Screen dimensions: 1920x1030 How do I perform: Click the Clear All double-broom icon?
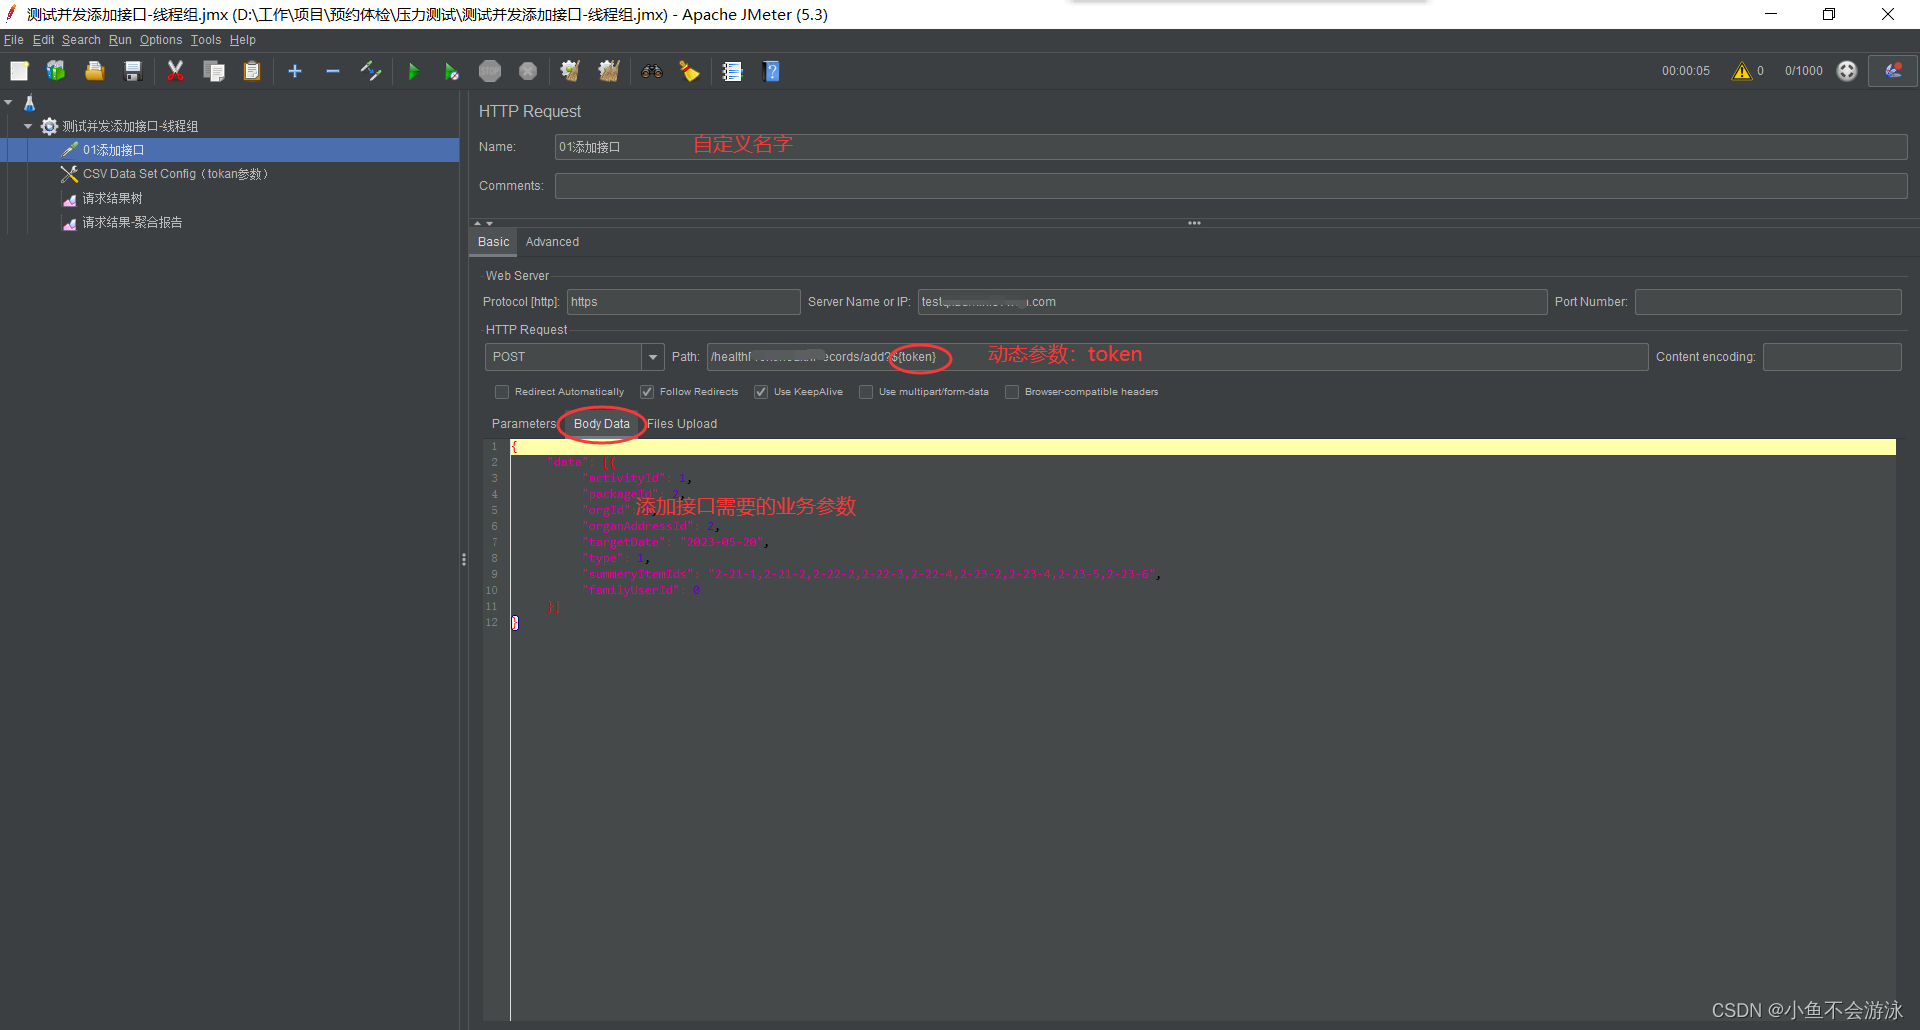[x=609, y=71]
